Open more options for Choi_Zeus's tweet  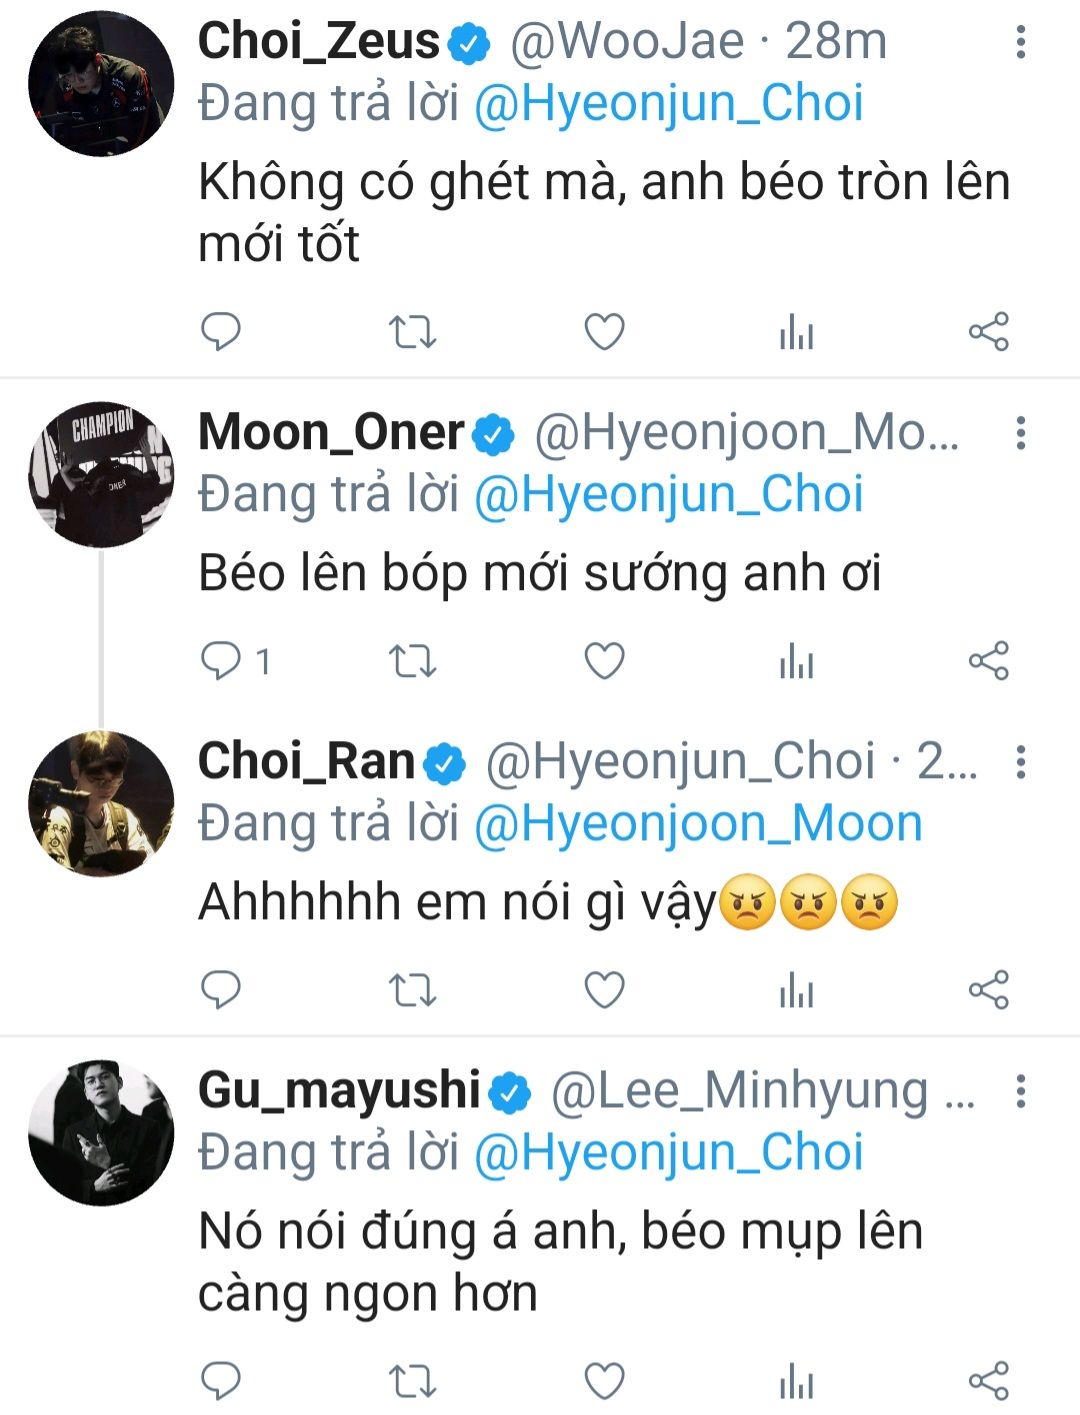1020,42
